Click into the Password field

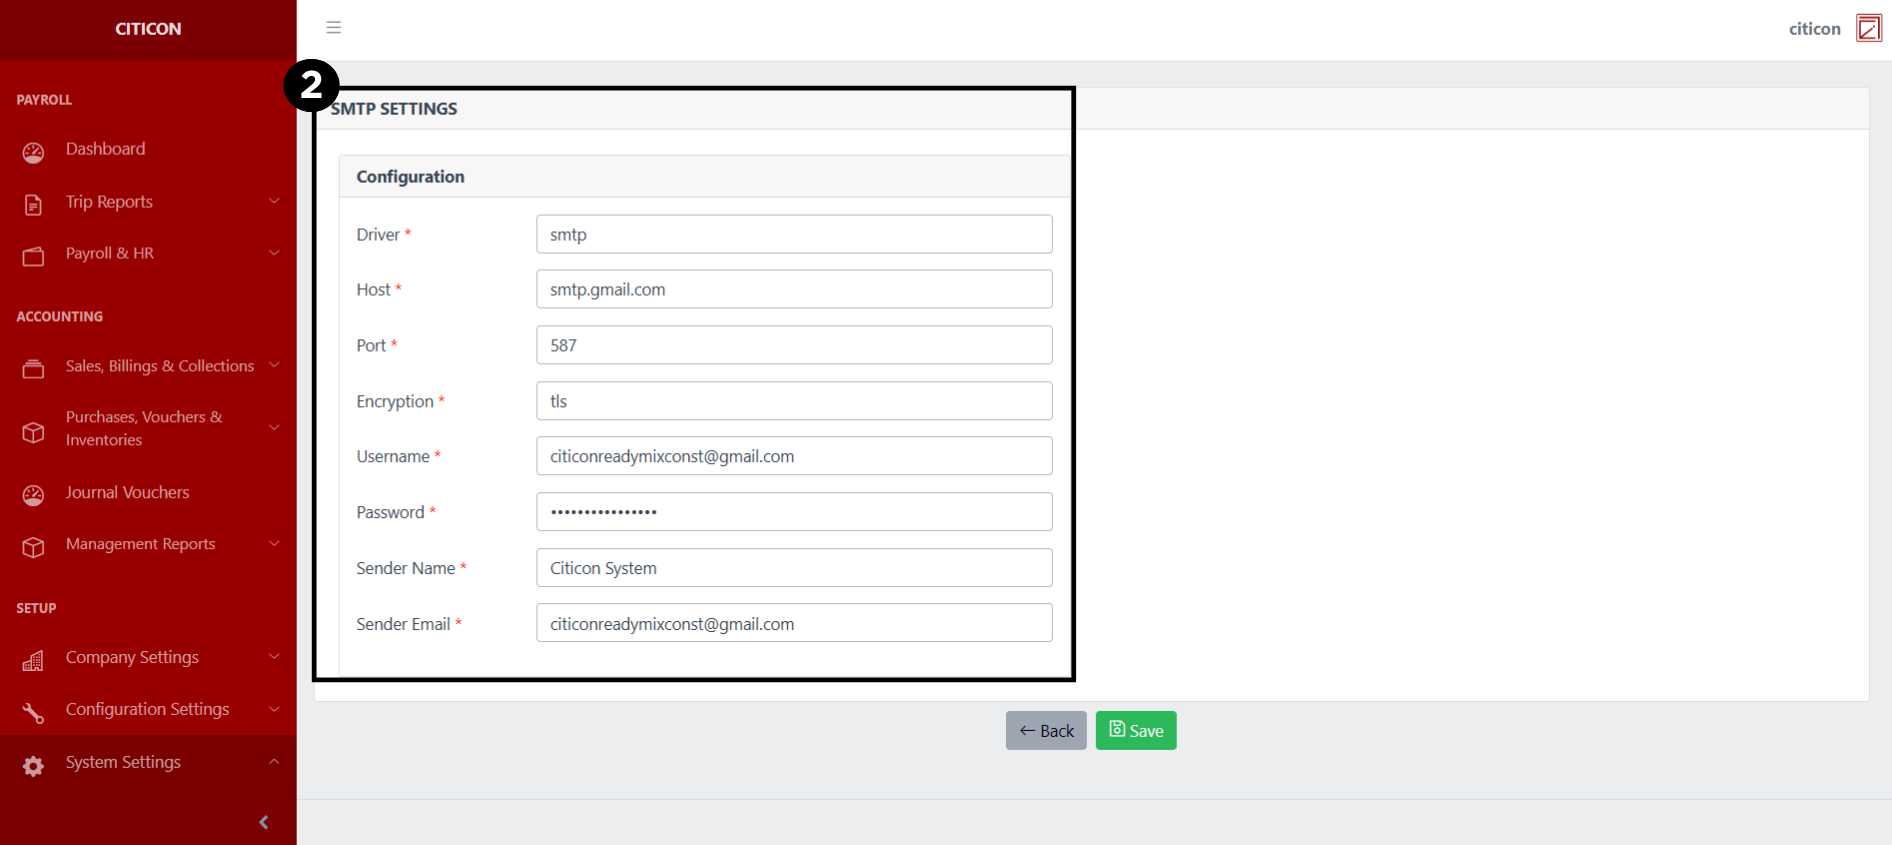pyautogui.click(x=793, y=512)
